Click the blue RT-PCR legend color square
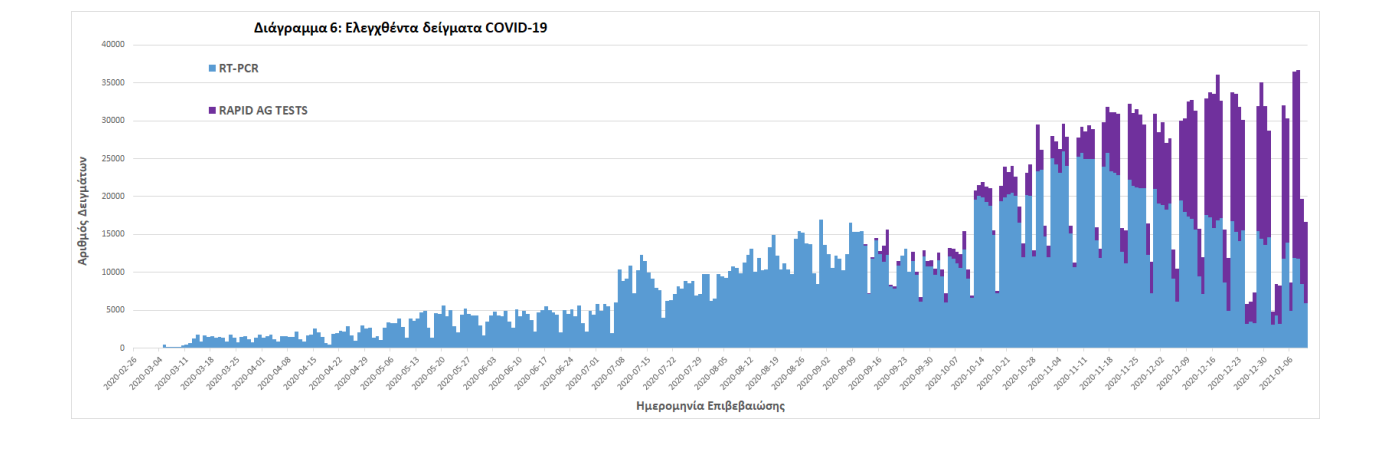The image size is (1388, 460). [212, 69]
